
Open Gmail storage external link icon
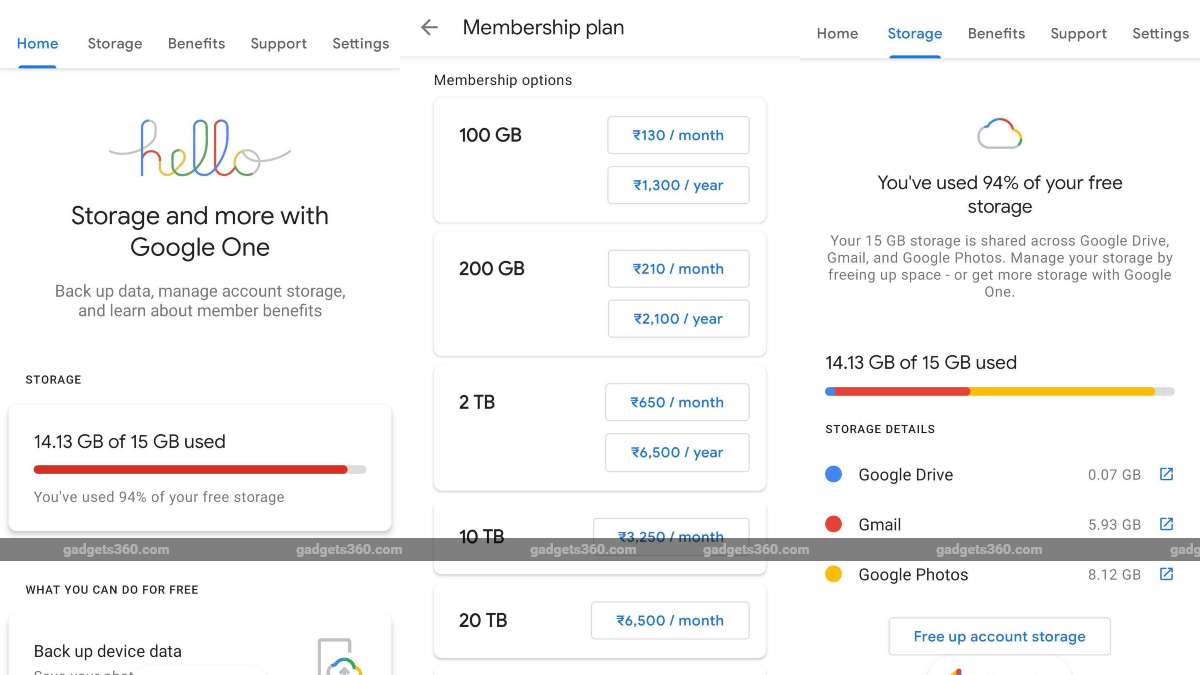[x=1166, y=524]
